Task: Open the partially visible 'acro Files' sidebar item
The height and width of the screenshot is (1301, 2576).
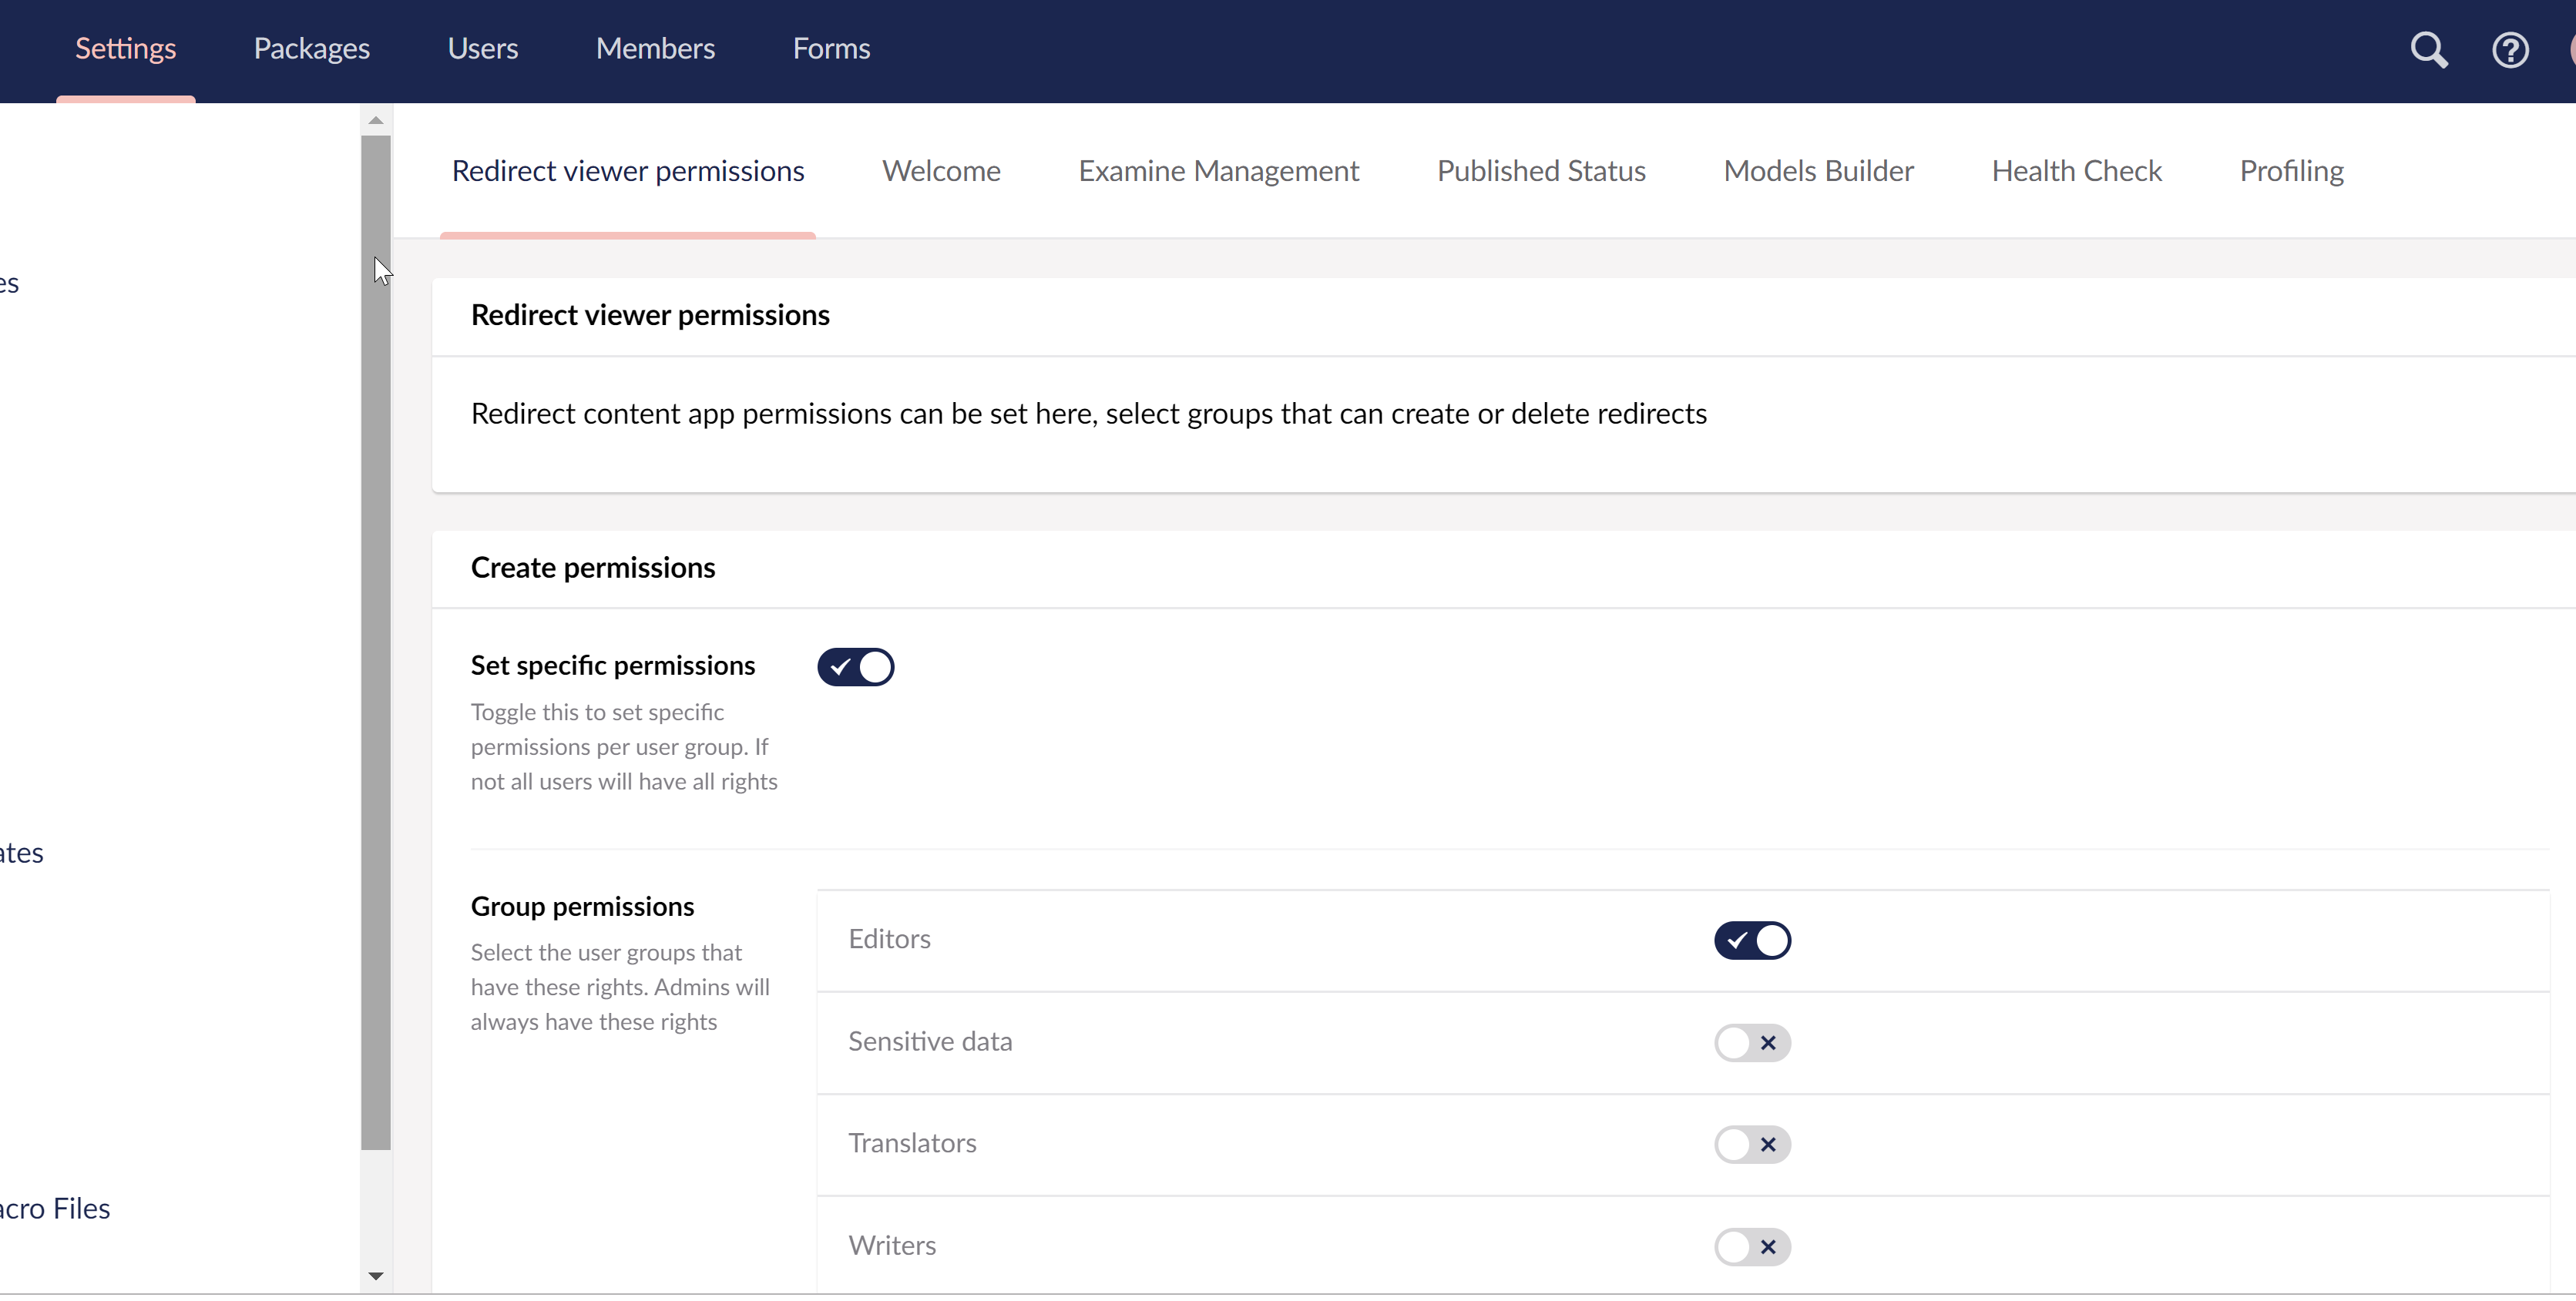Action: 55,1208
